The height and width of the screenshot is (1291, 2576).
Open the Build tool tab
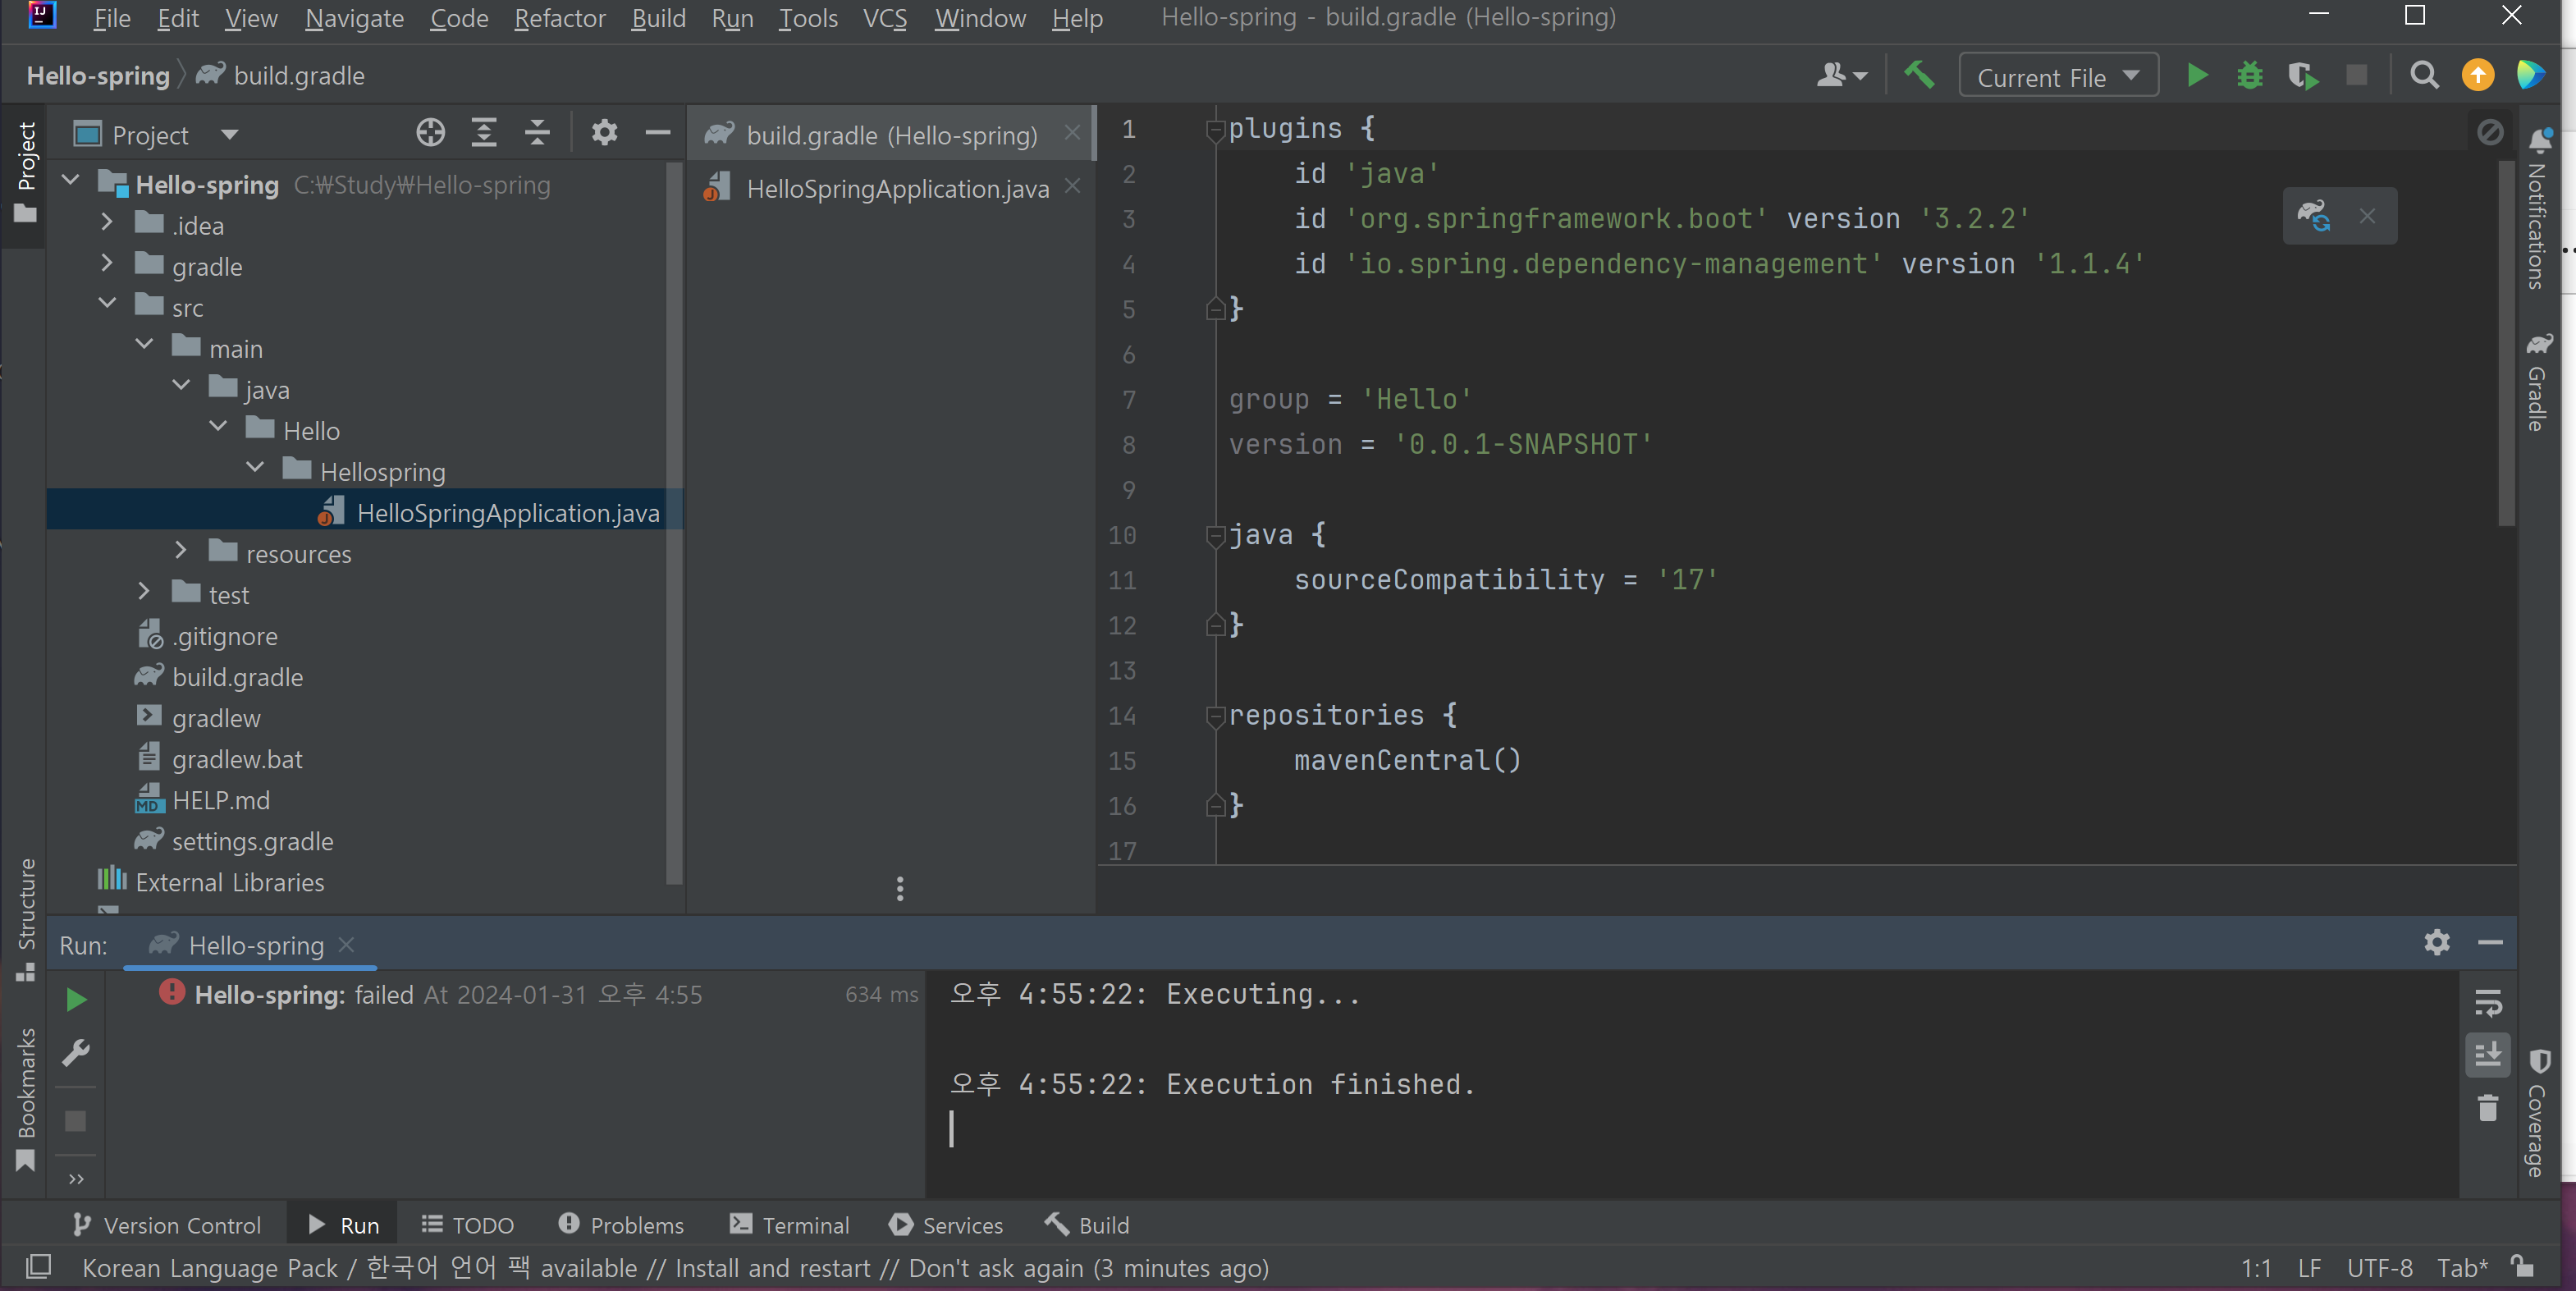point(1086,1224)
